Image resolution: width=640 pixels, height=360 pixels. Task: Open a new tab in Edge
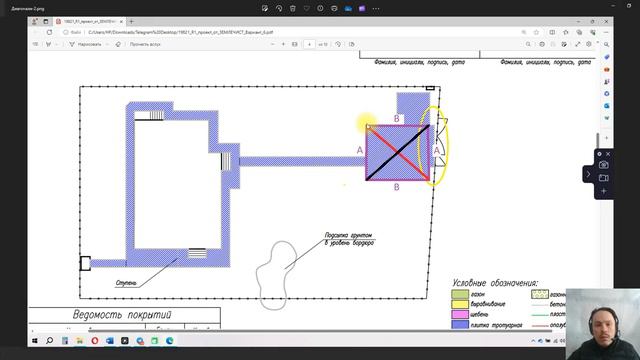pyautogui.click(x=131, y=21)
